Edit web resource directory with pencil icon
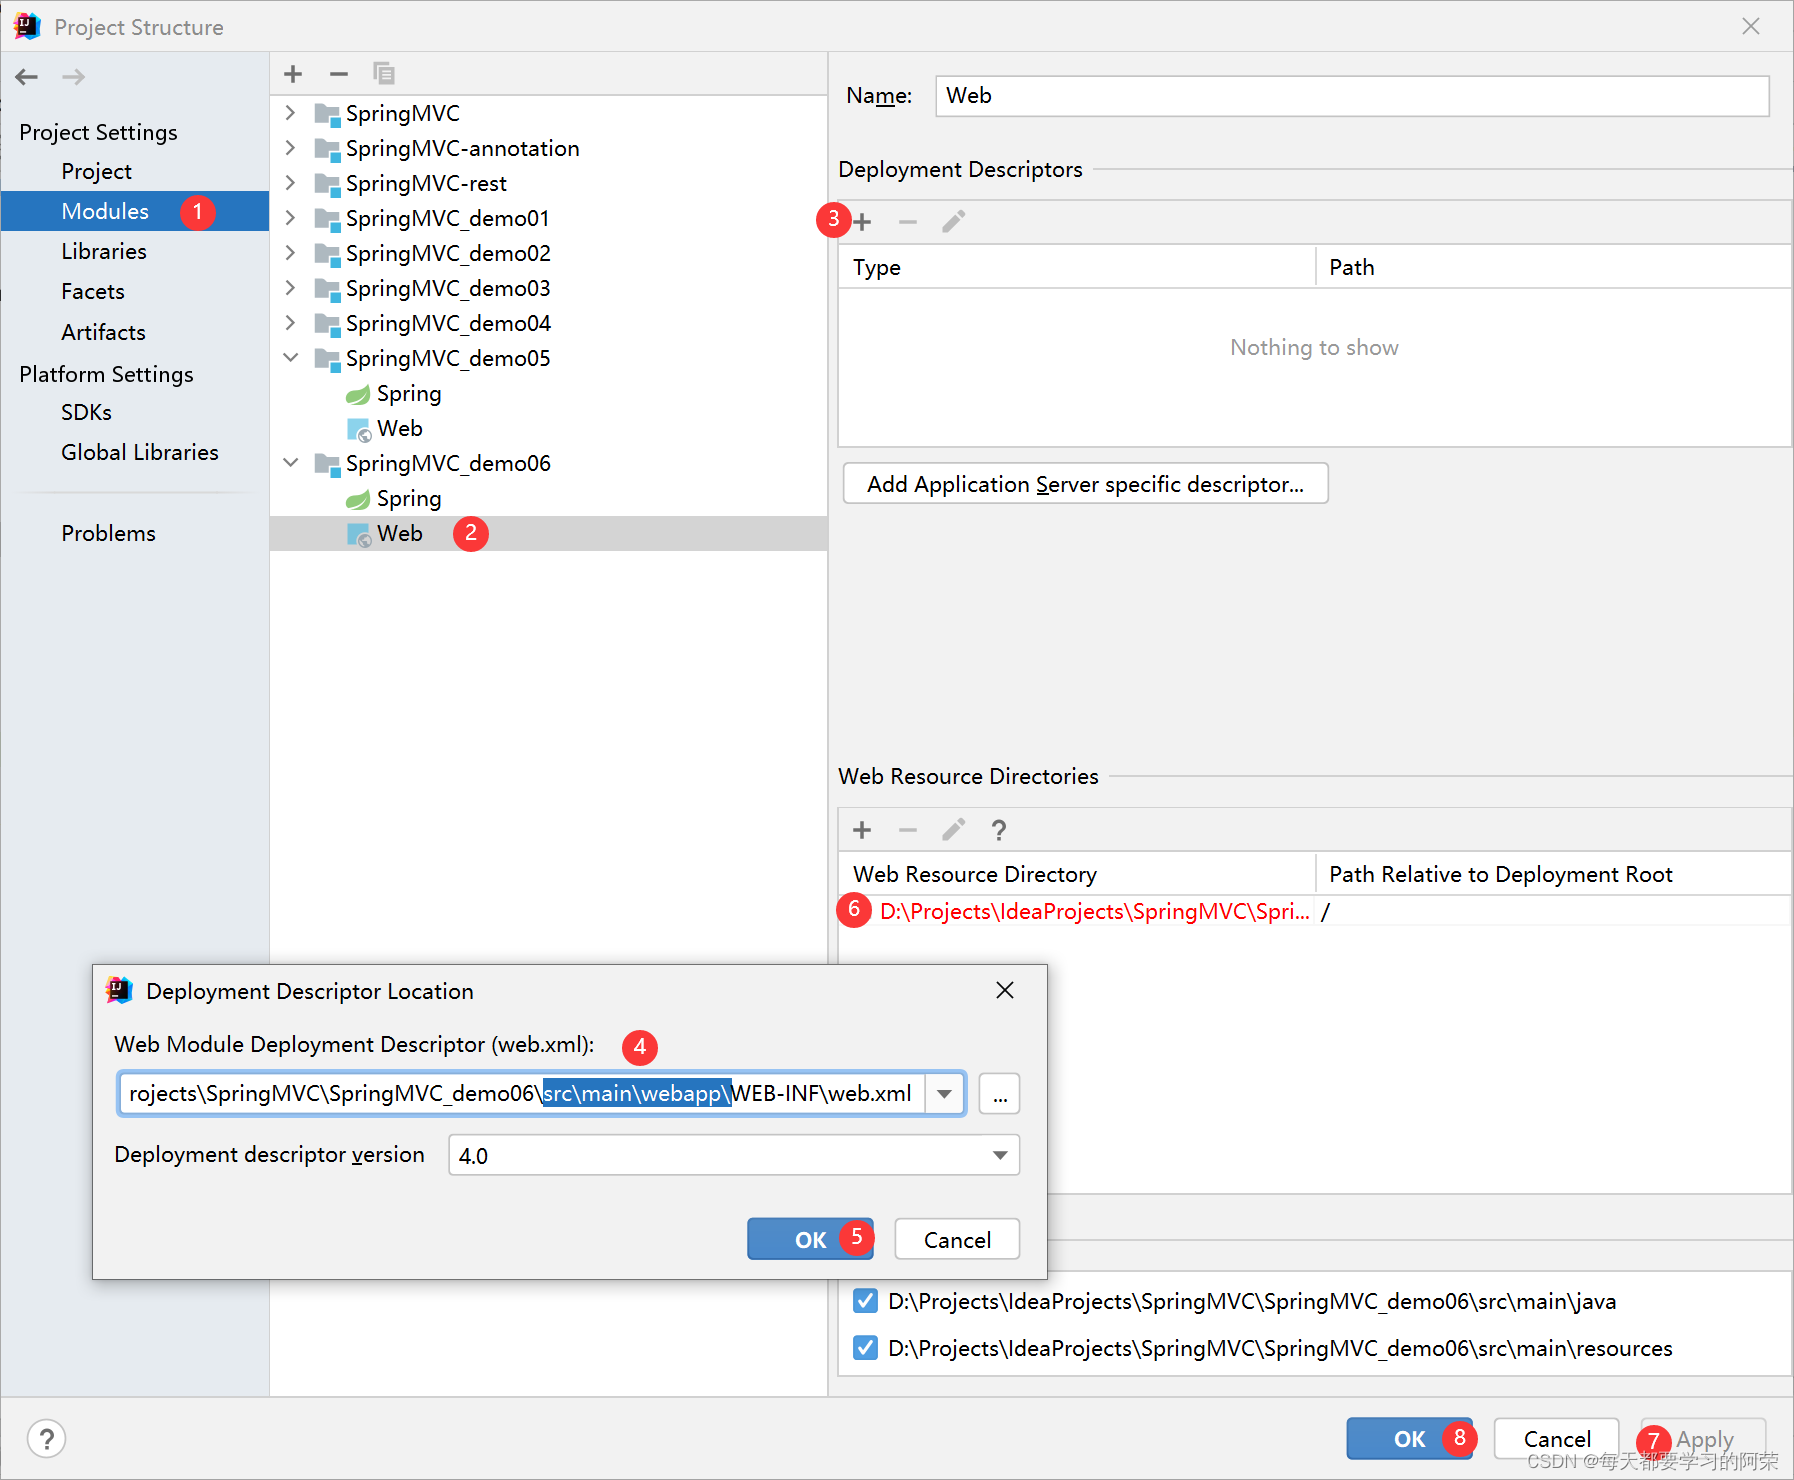This screenshot has width=1794, height=1480. pyautogui.click(x=953, y=830)
